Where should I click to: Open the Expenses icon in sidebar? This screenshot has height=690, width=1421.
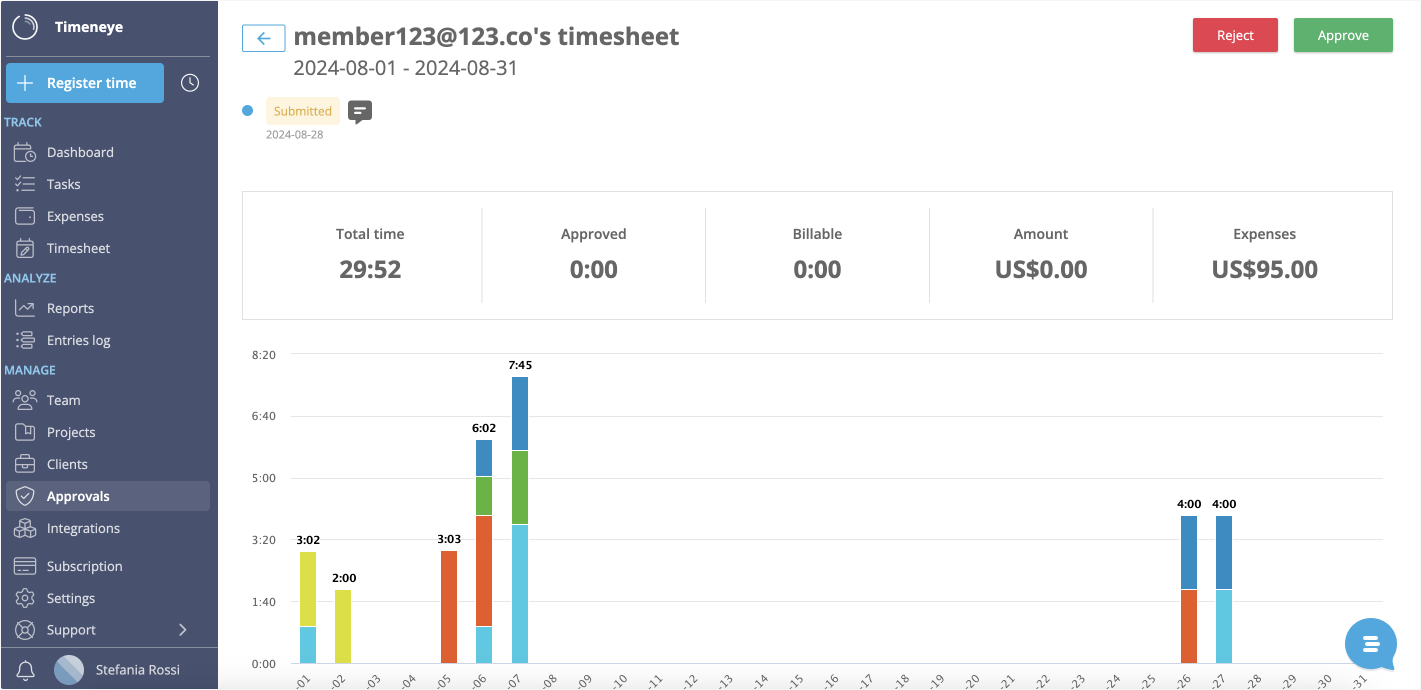tap(25, 215)
